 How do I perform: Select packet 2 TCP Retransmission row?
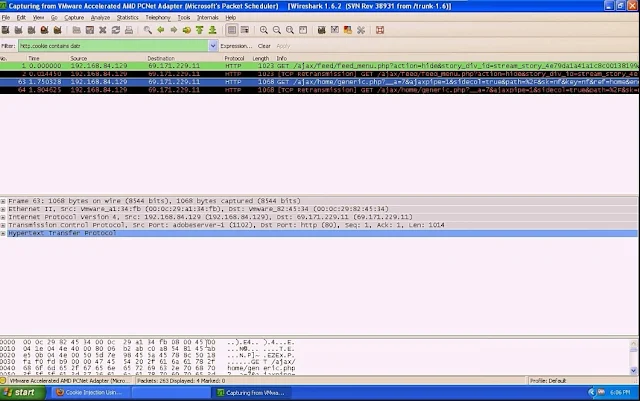[320, 74]
